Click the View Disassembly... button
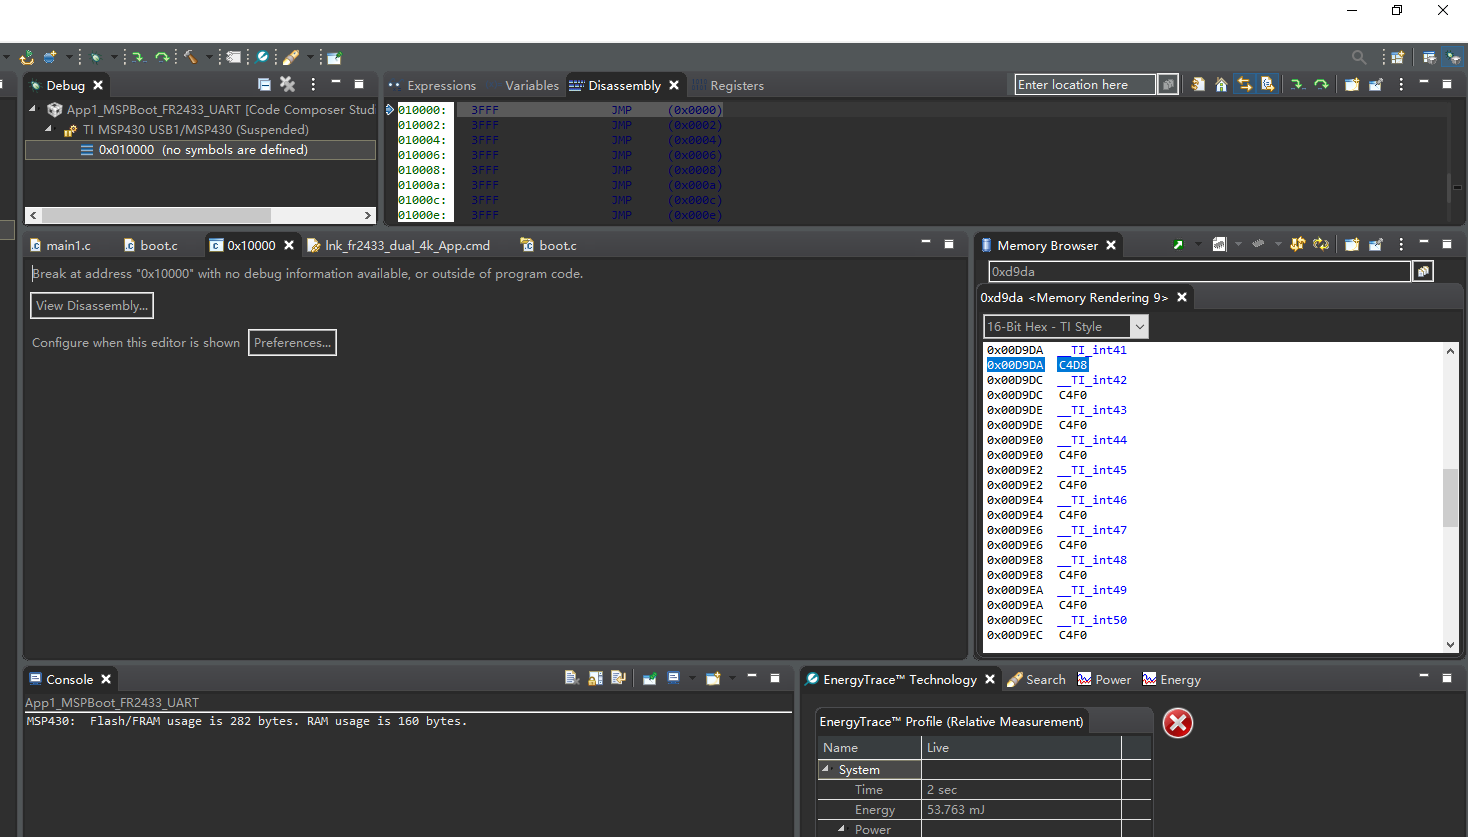This screenshot has height=837, width=1468. point(92,306)
